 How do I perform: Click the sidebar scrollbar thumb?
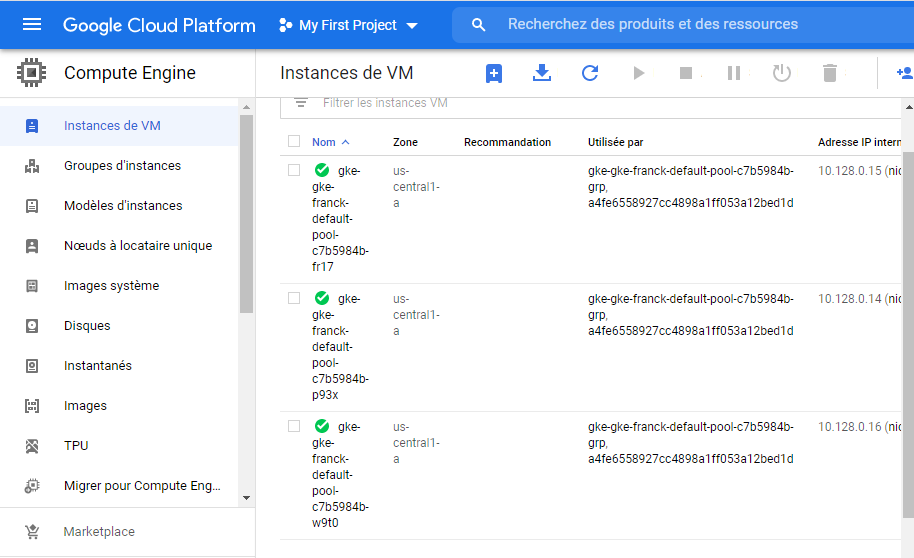[x=247, y=214]
